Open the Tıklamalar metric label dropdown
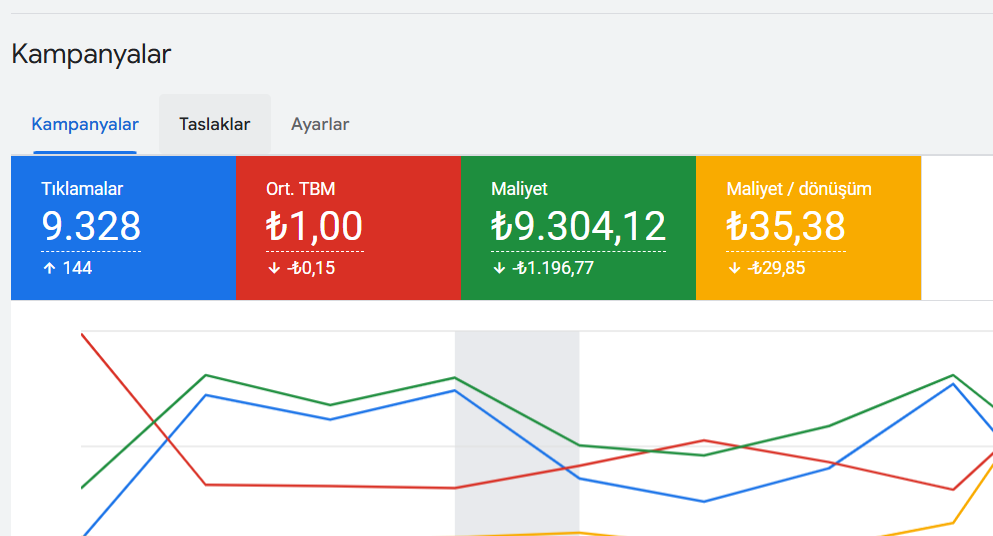The image size is (993, 536). pos(82,188)
